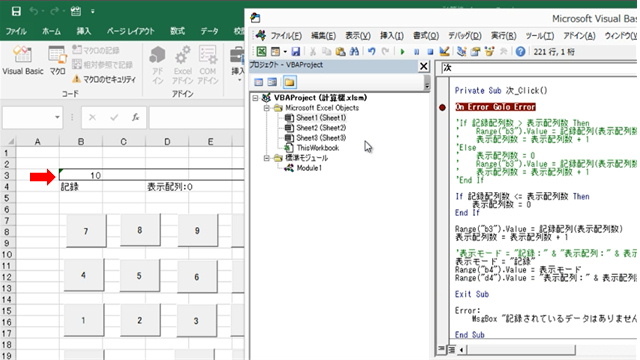Click マクロのセキュリティ in Excel ribbon

104,79
